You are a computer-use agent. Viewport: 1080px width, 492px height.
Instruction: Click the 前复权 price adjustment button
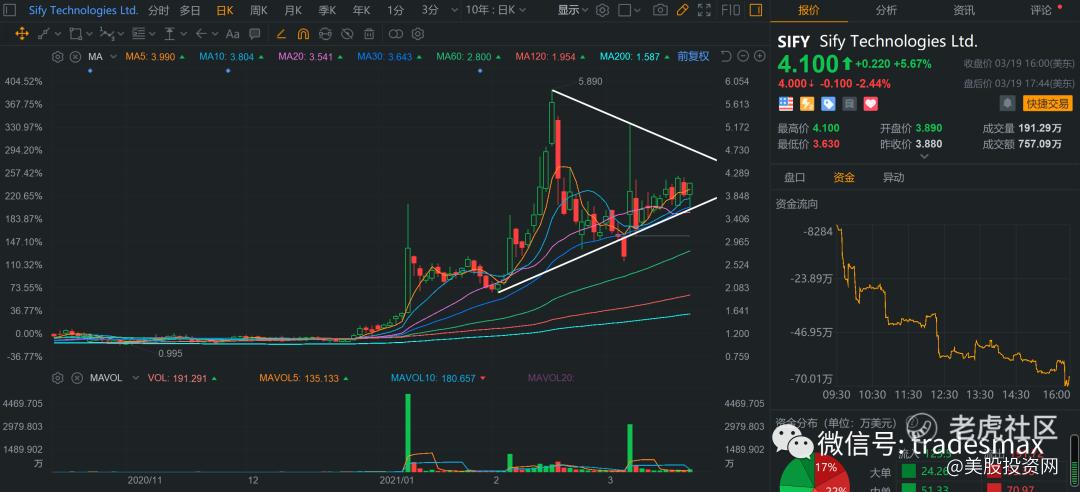(x=693, y=57)
